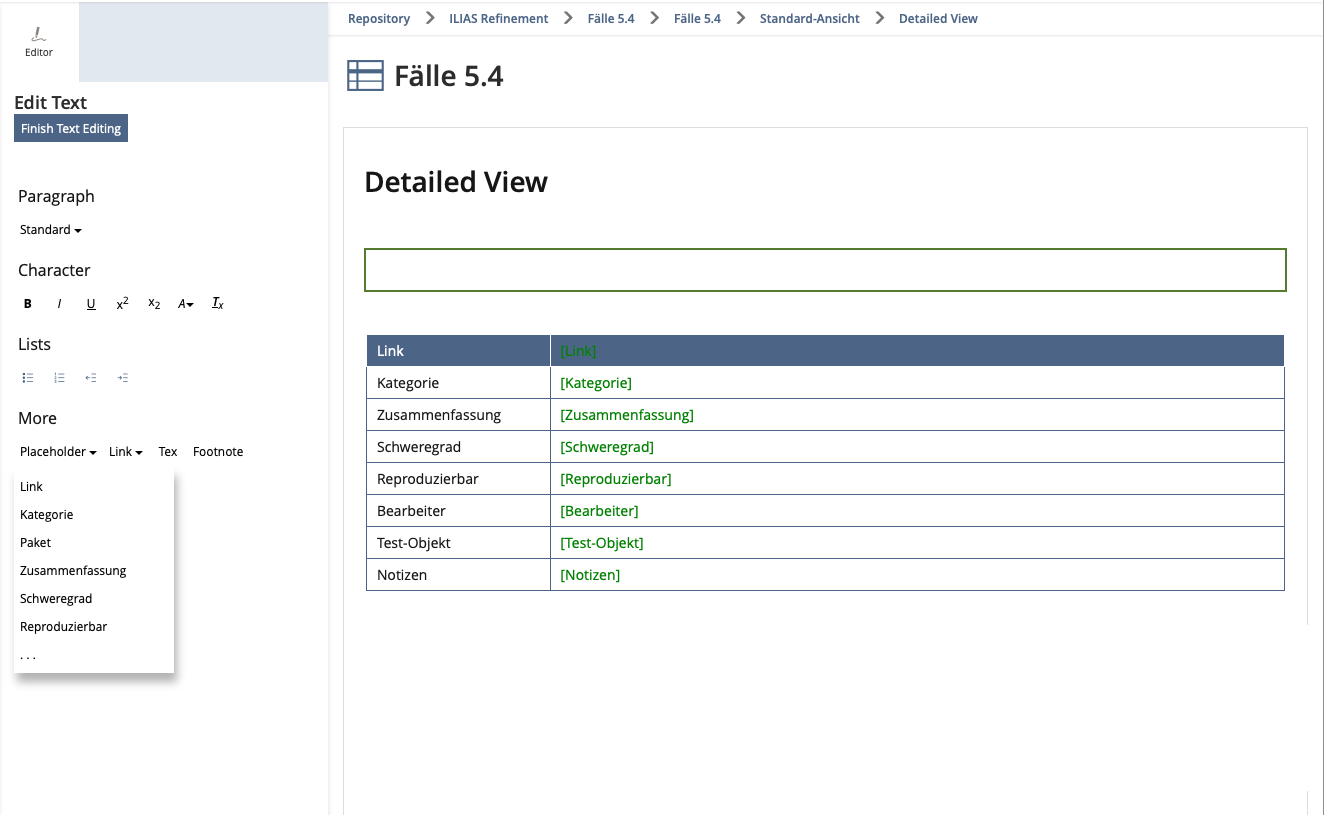
Task: Indent the list item
Action: [122, 378]
